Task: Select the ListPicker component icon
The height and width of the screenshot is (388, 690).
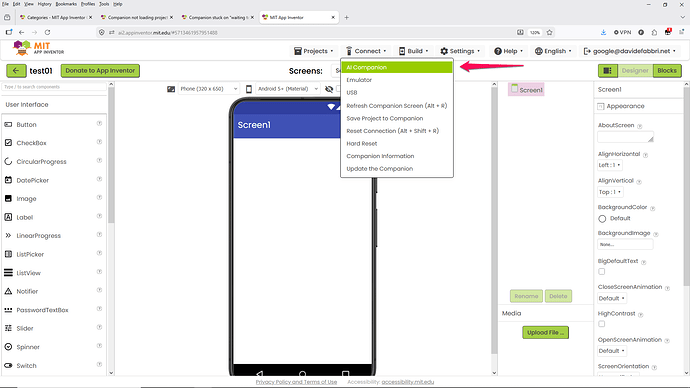Action: pyautogui.click(x=8, y=254)
